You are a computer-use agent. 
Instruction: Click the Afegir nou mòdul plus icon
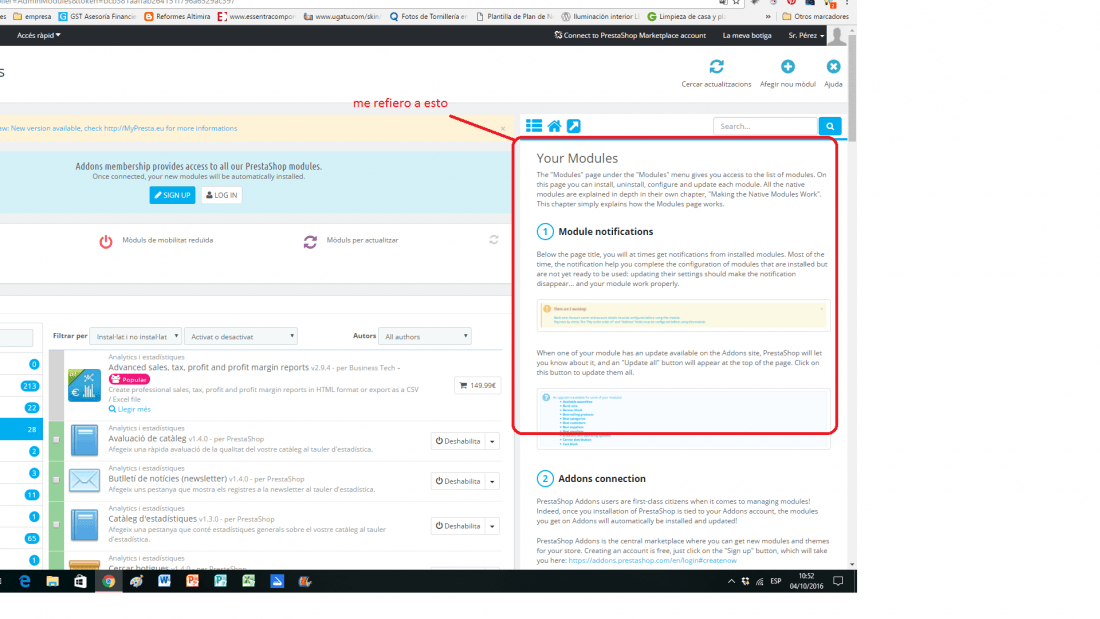788,67
